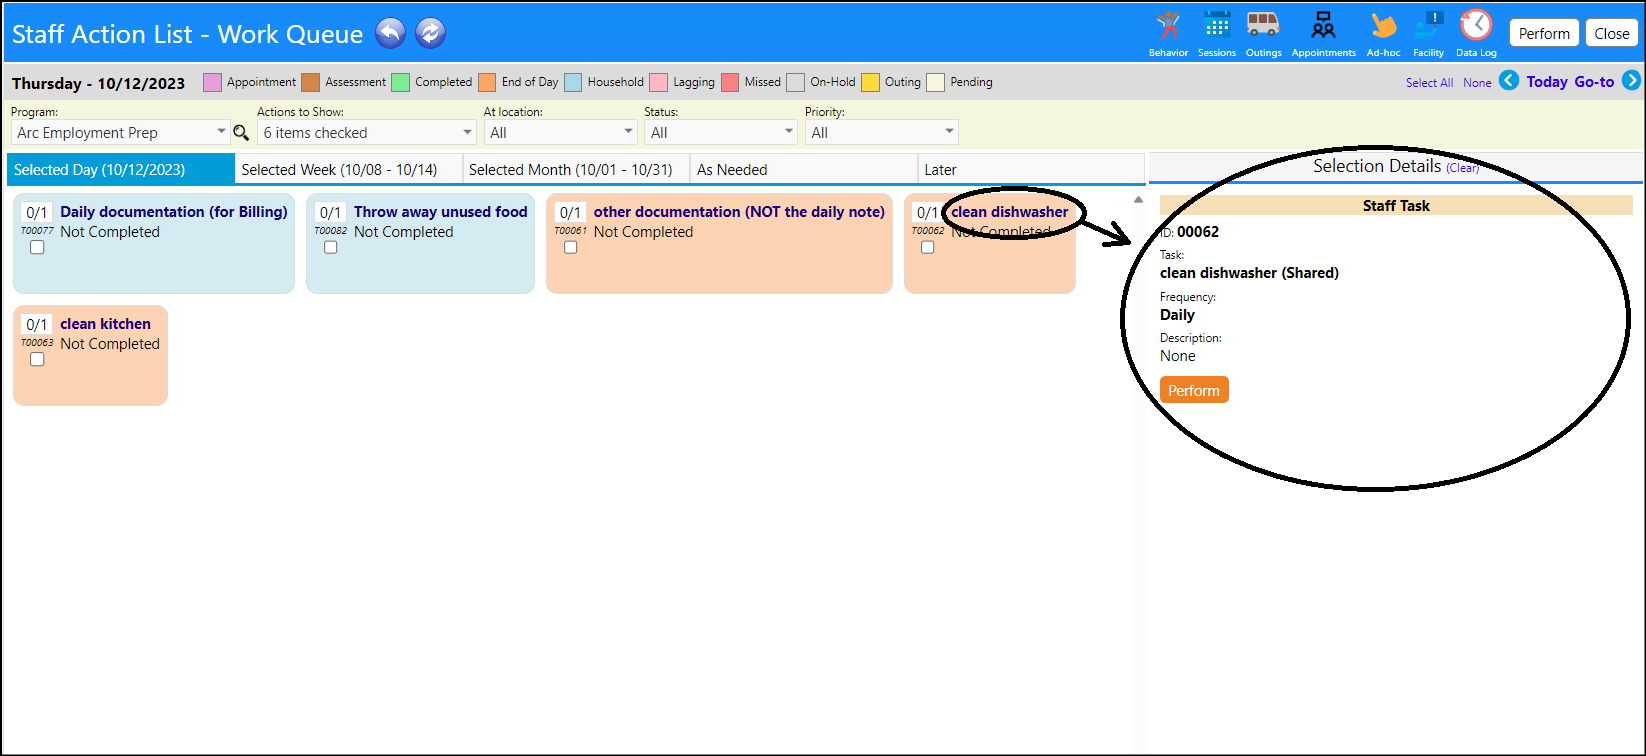The height and width of the screenshot is (756, 1646).
Task: Click the Daily frequency value
Action: pyautogui.click(x=1177, y=315)
